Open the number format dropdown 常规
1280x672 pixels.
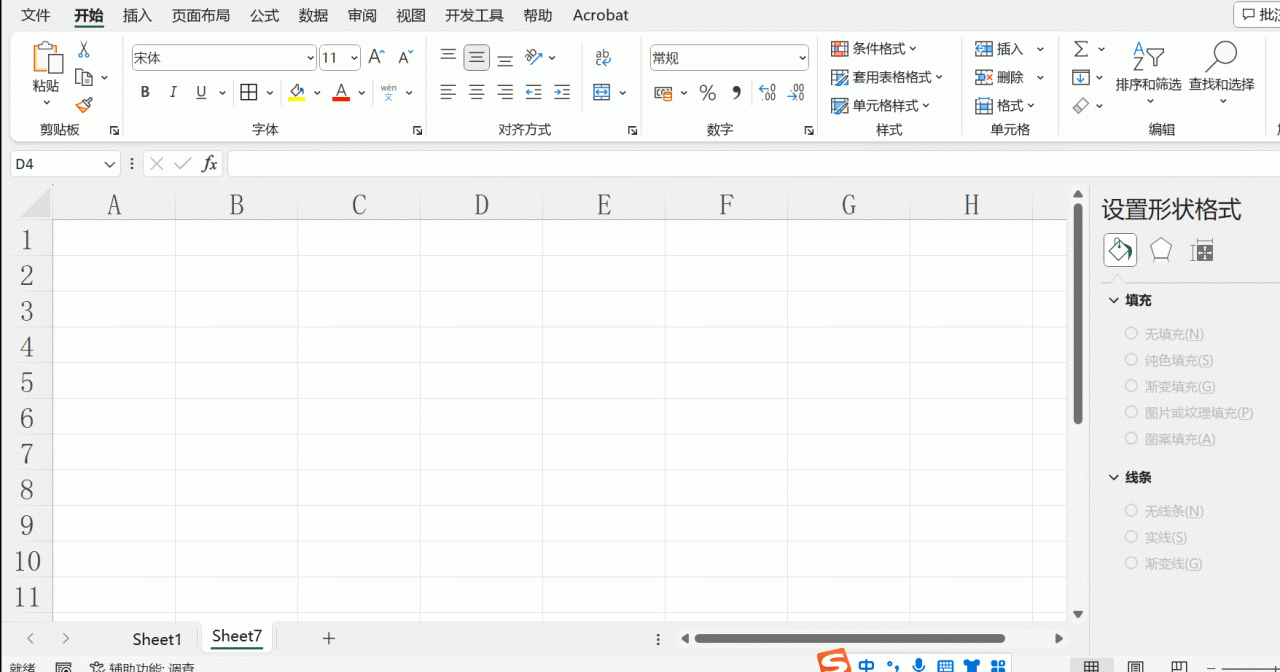pos(802,58)
